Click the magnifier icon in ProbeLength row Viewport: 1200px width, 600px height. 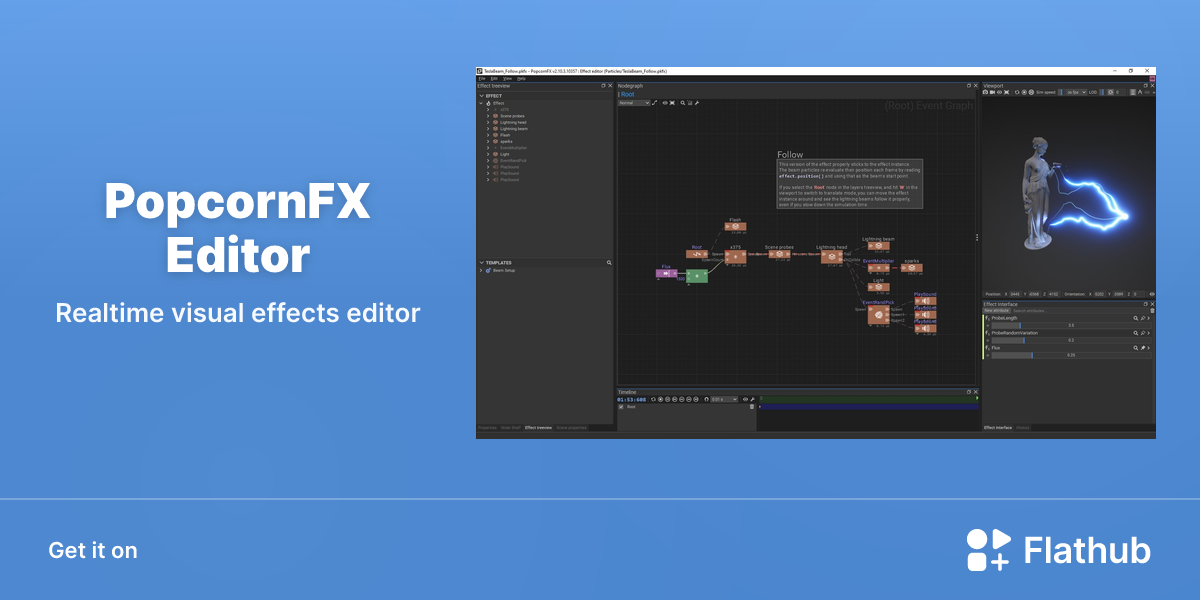point(1135,318)
